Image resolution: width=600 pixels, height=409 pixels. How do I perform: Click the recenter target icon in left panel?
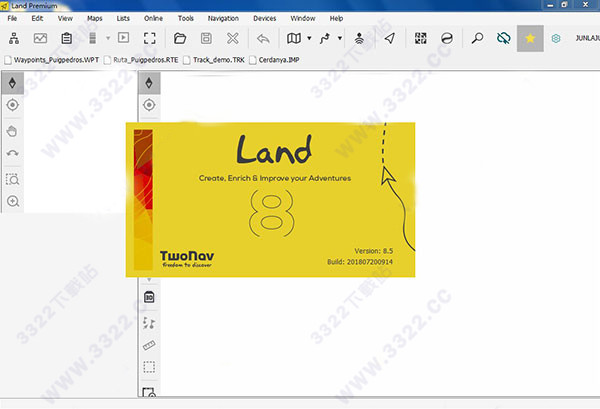12,105
